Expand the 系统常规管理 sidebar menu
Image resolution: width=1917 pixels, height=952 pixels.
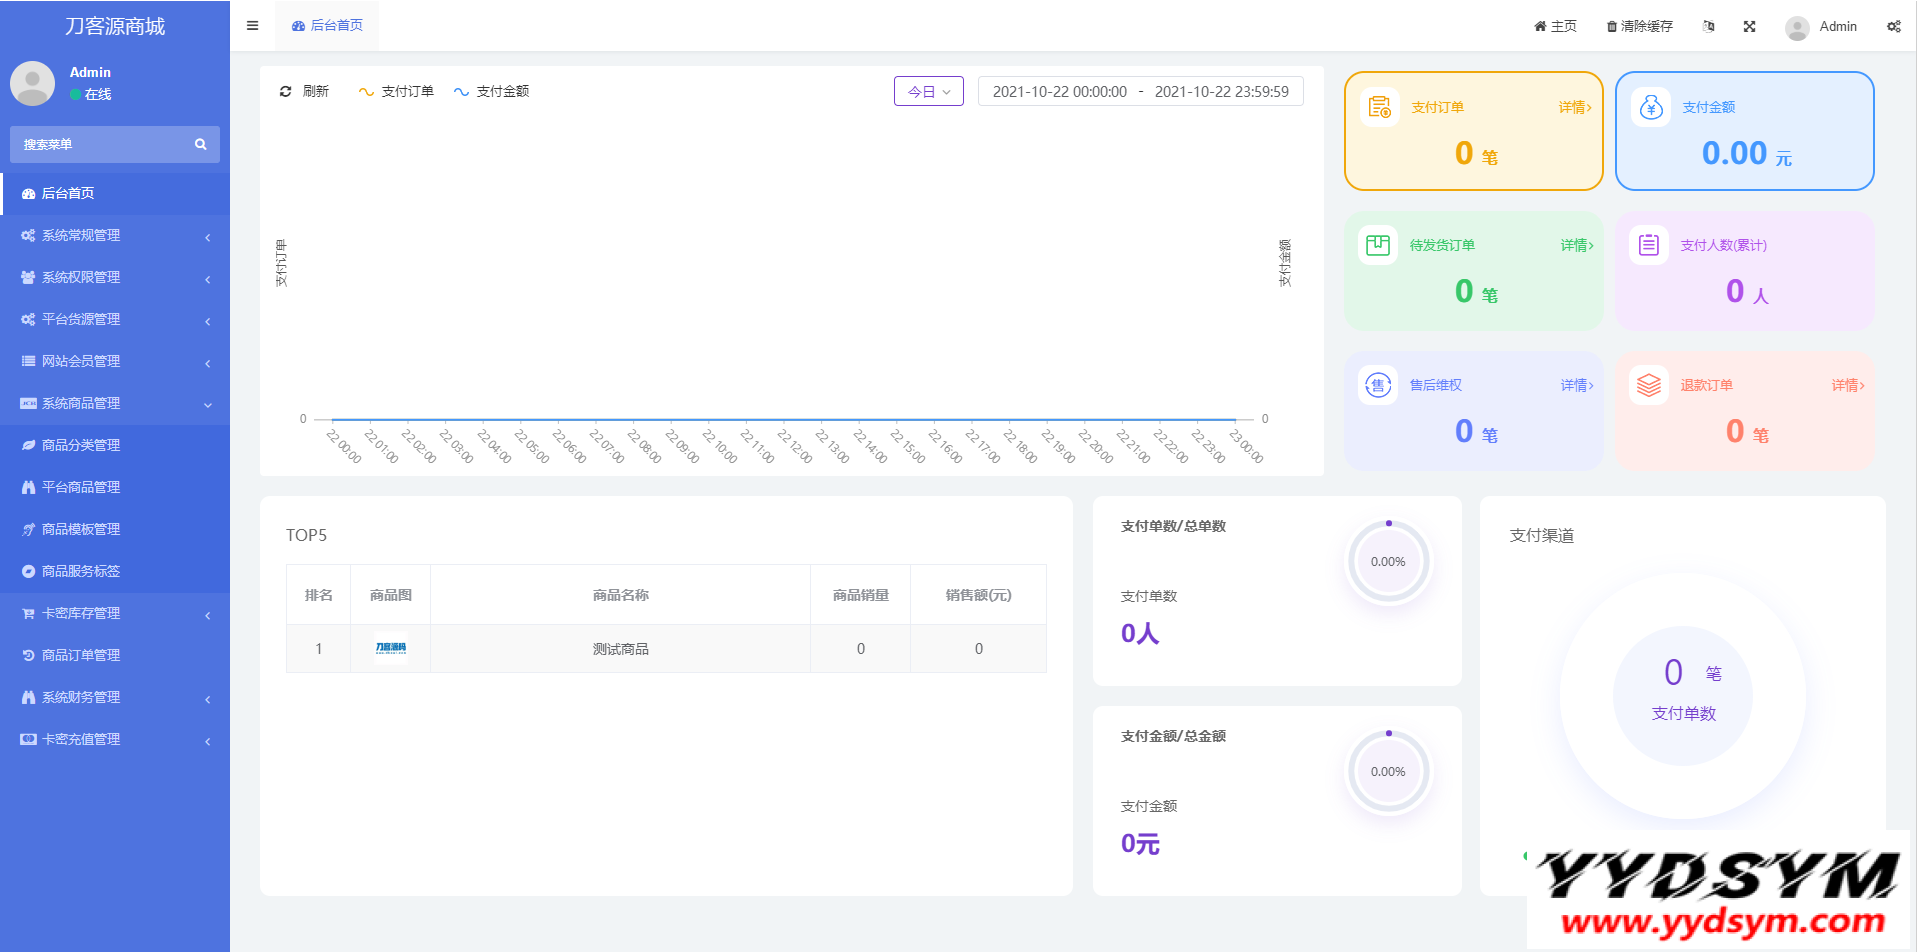coord(115,236)
